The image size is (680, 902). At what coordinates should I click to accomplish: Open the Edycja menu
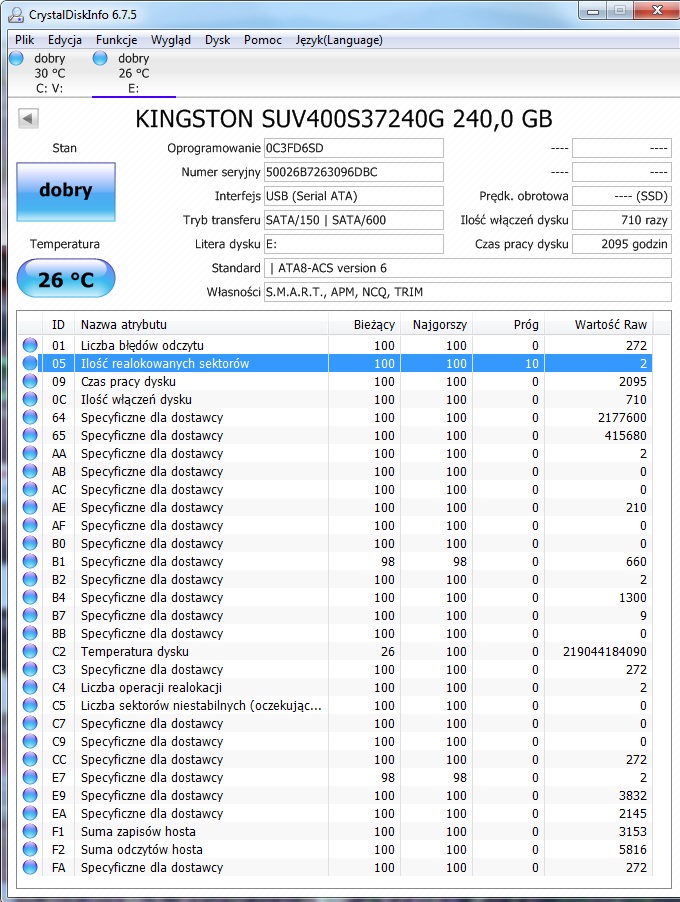64,40
